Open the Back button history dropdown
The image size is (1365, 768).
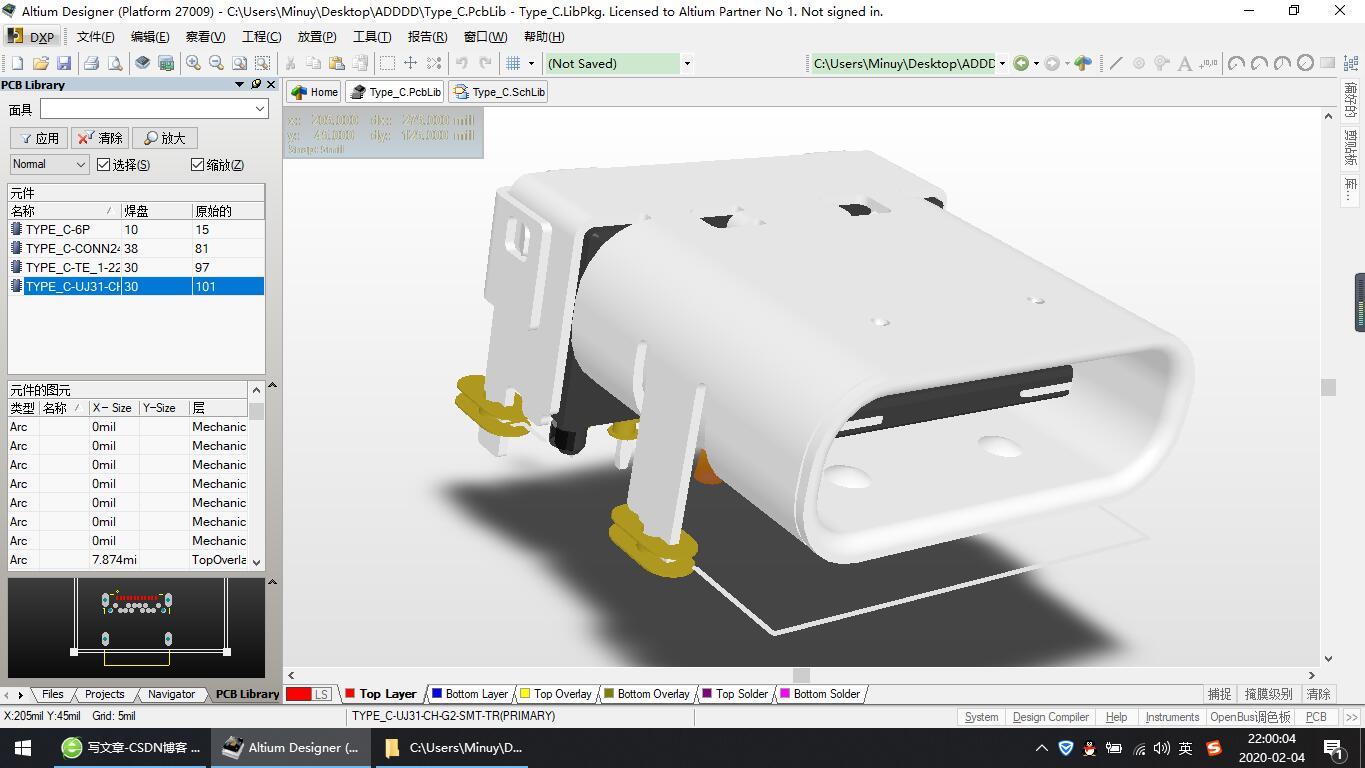[1036, 63]
